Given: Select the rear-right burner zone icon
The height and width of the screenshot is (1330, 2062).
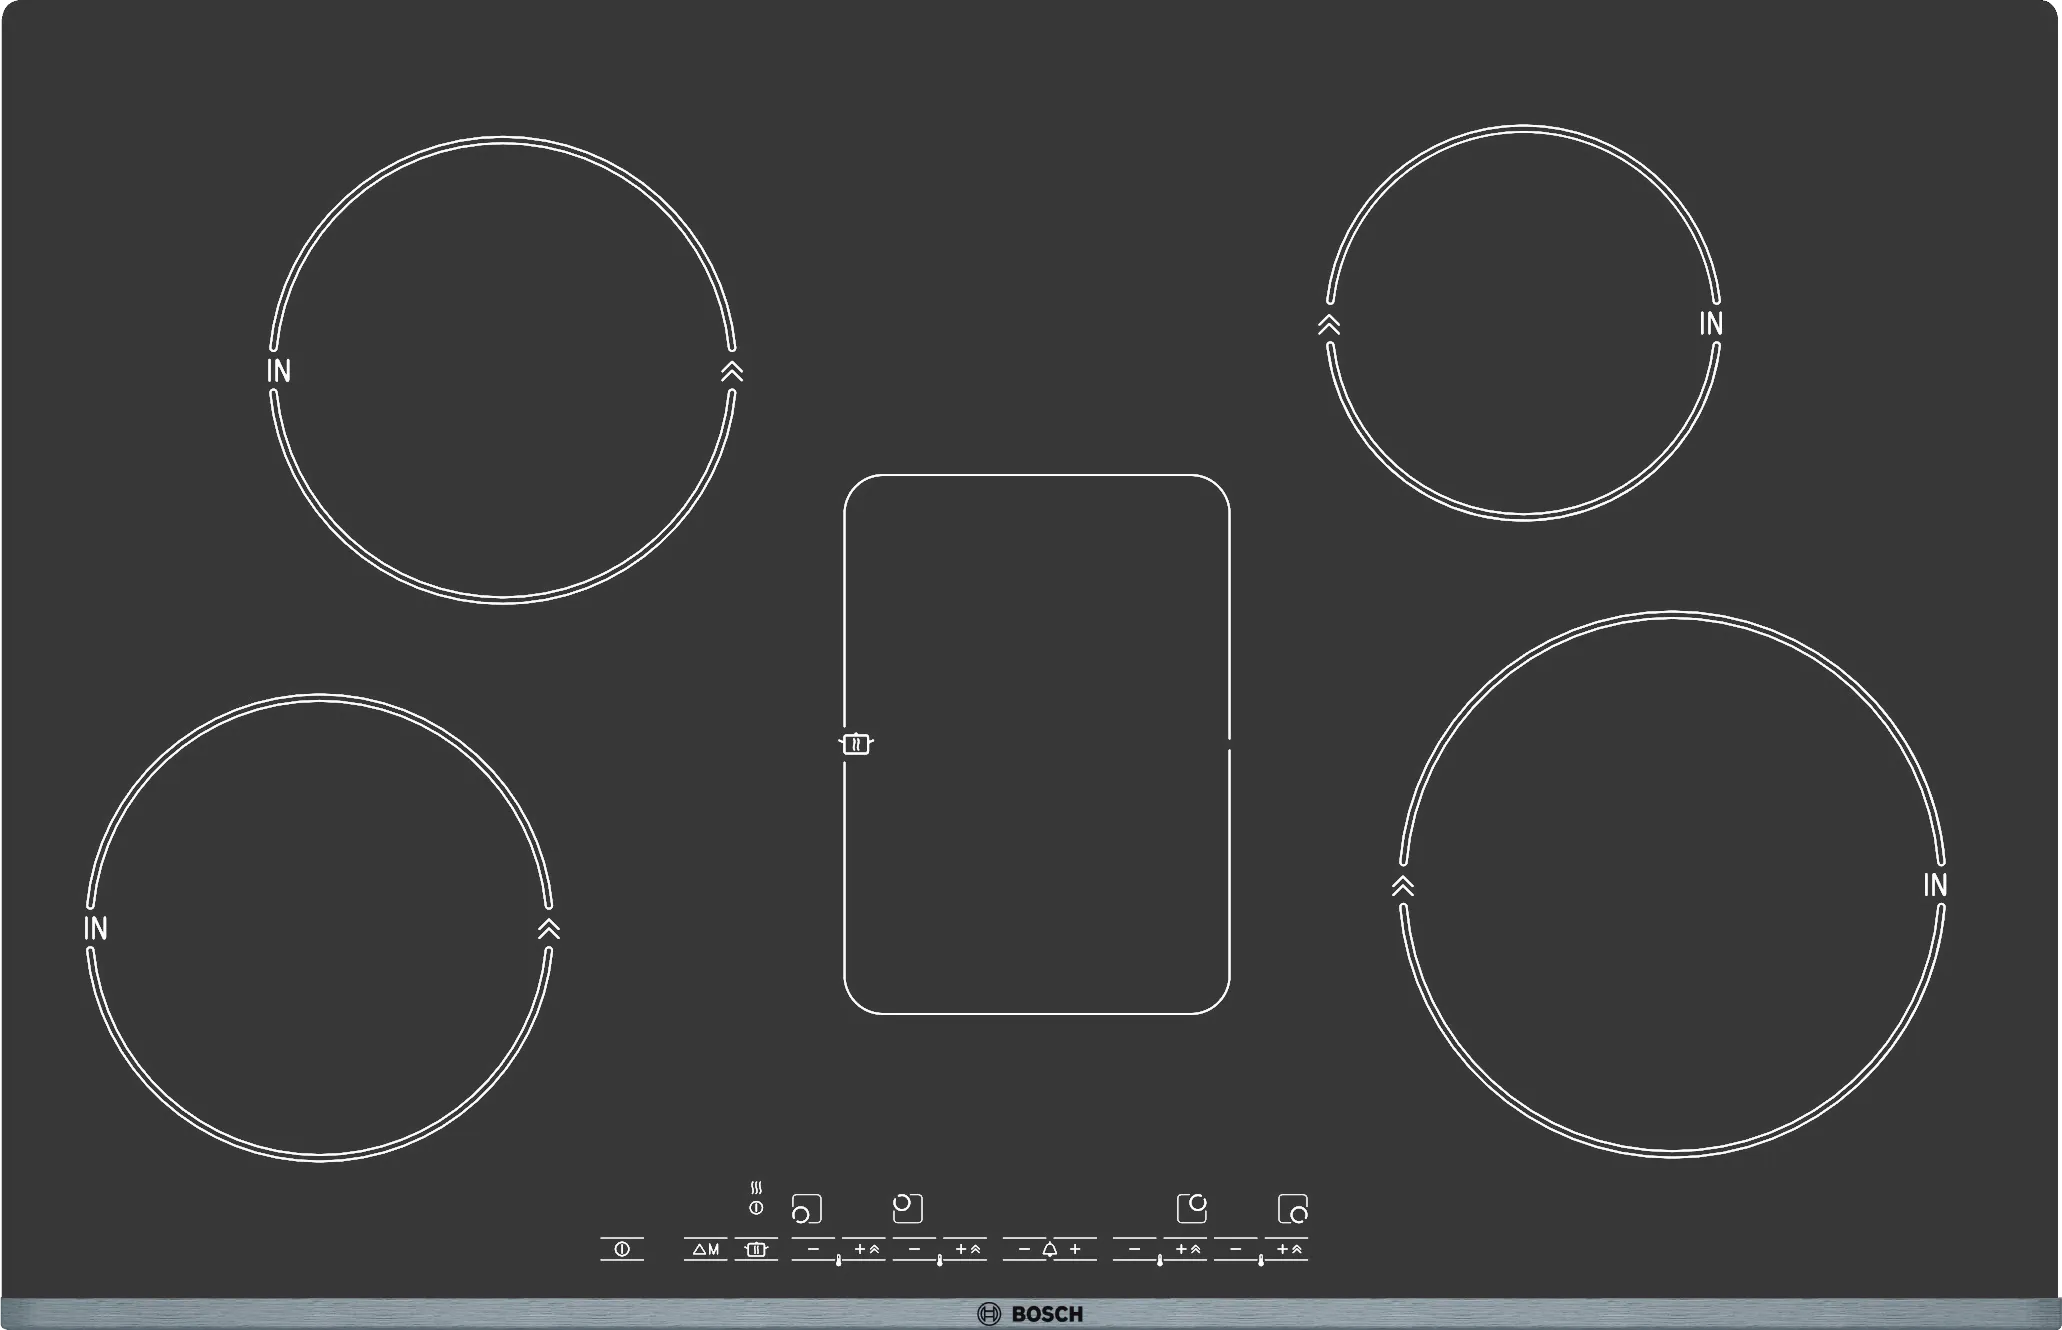Looking at the screenshot, I should 1191,1208.
